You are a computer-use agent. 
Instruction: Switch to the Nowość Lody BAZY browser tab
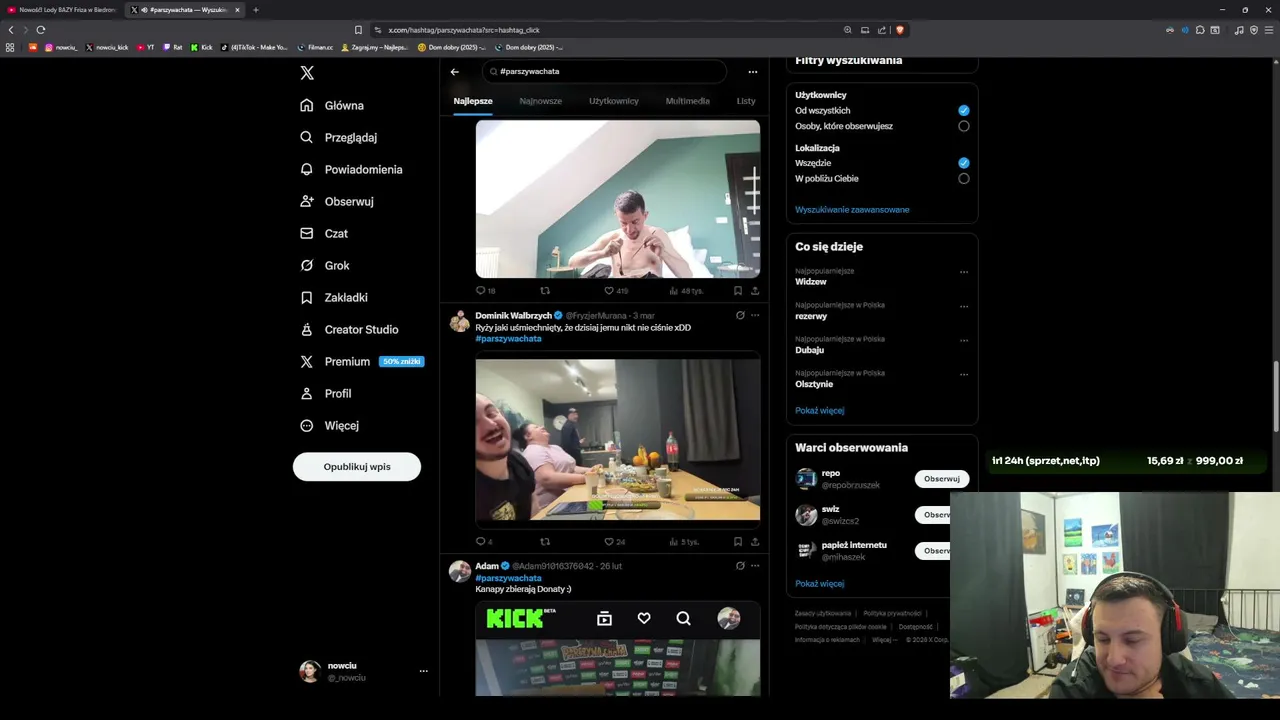click(x=62, y=10)
